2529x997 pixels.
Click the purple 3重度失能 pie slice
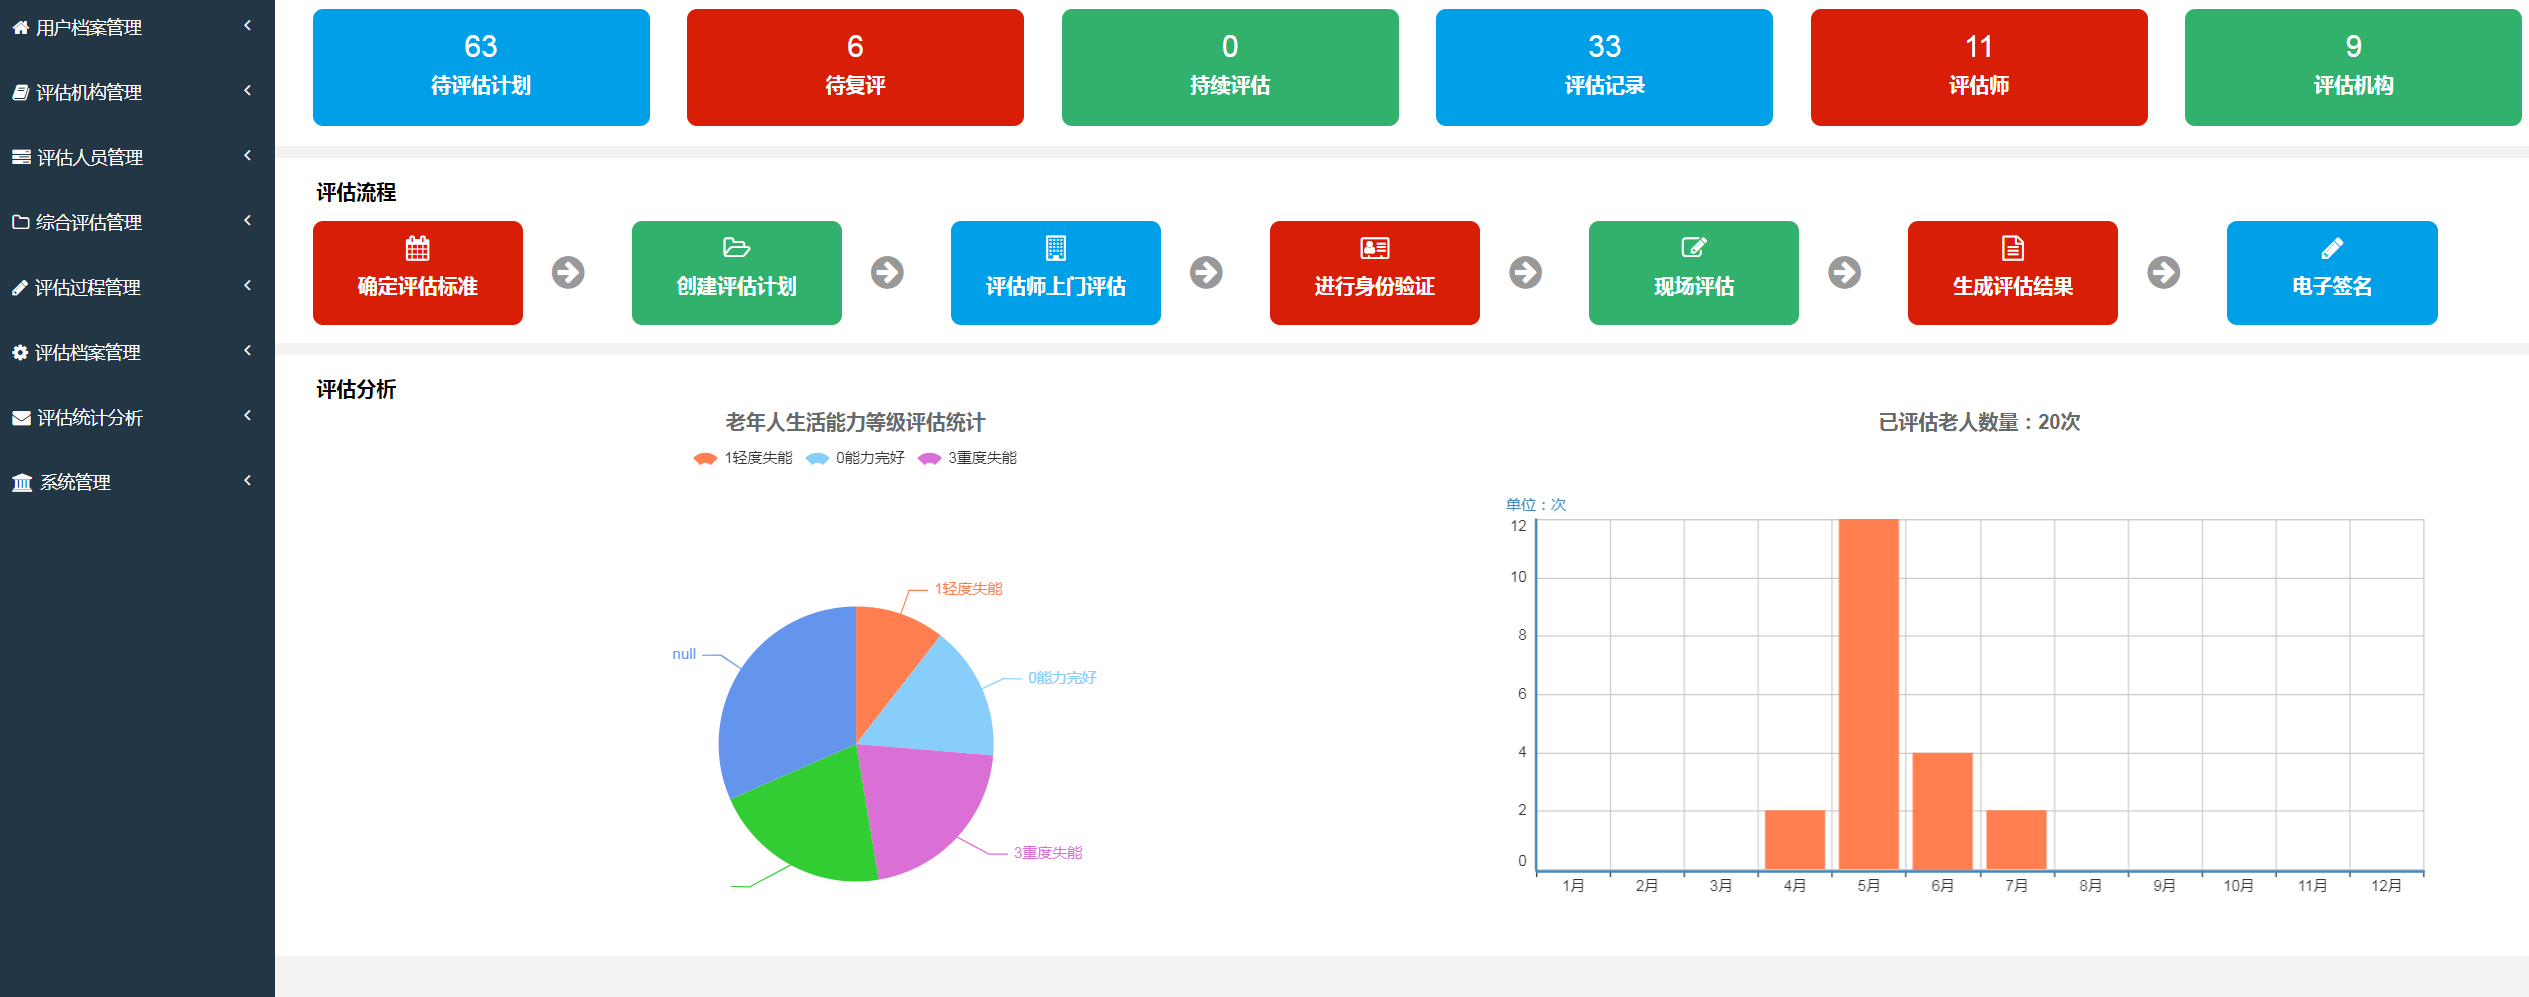(x=920, y=805)
